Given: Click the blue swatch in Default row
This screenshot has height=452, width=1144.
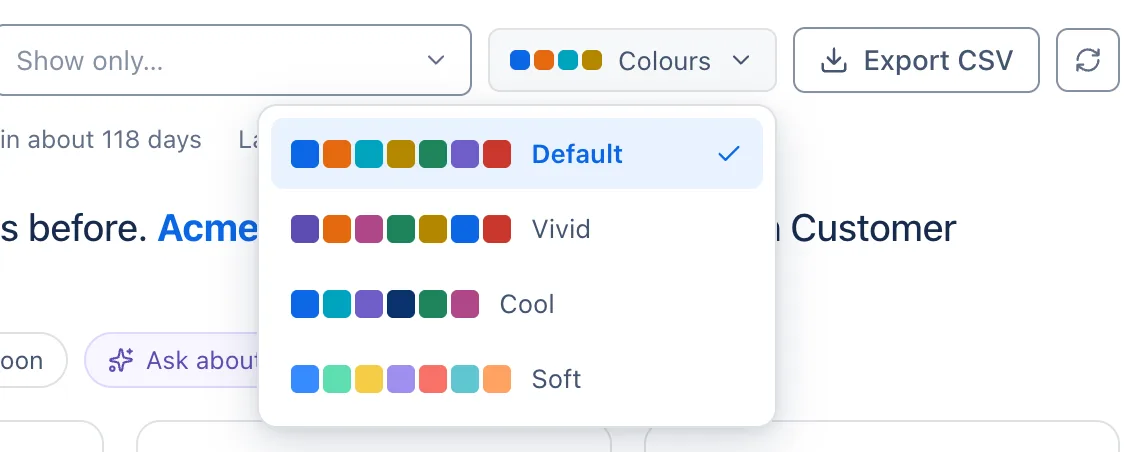Looking at the screenshot, I should [x=305, y=154].
